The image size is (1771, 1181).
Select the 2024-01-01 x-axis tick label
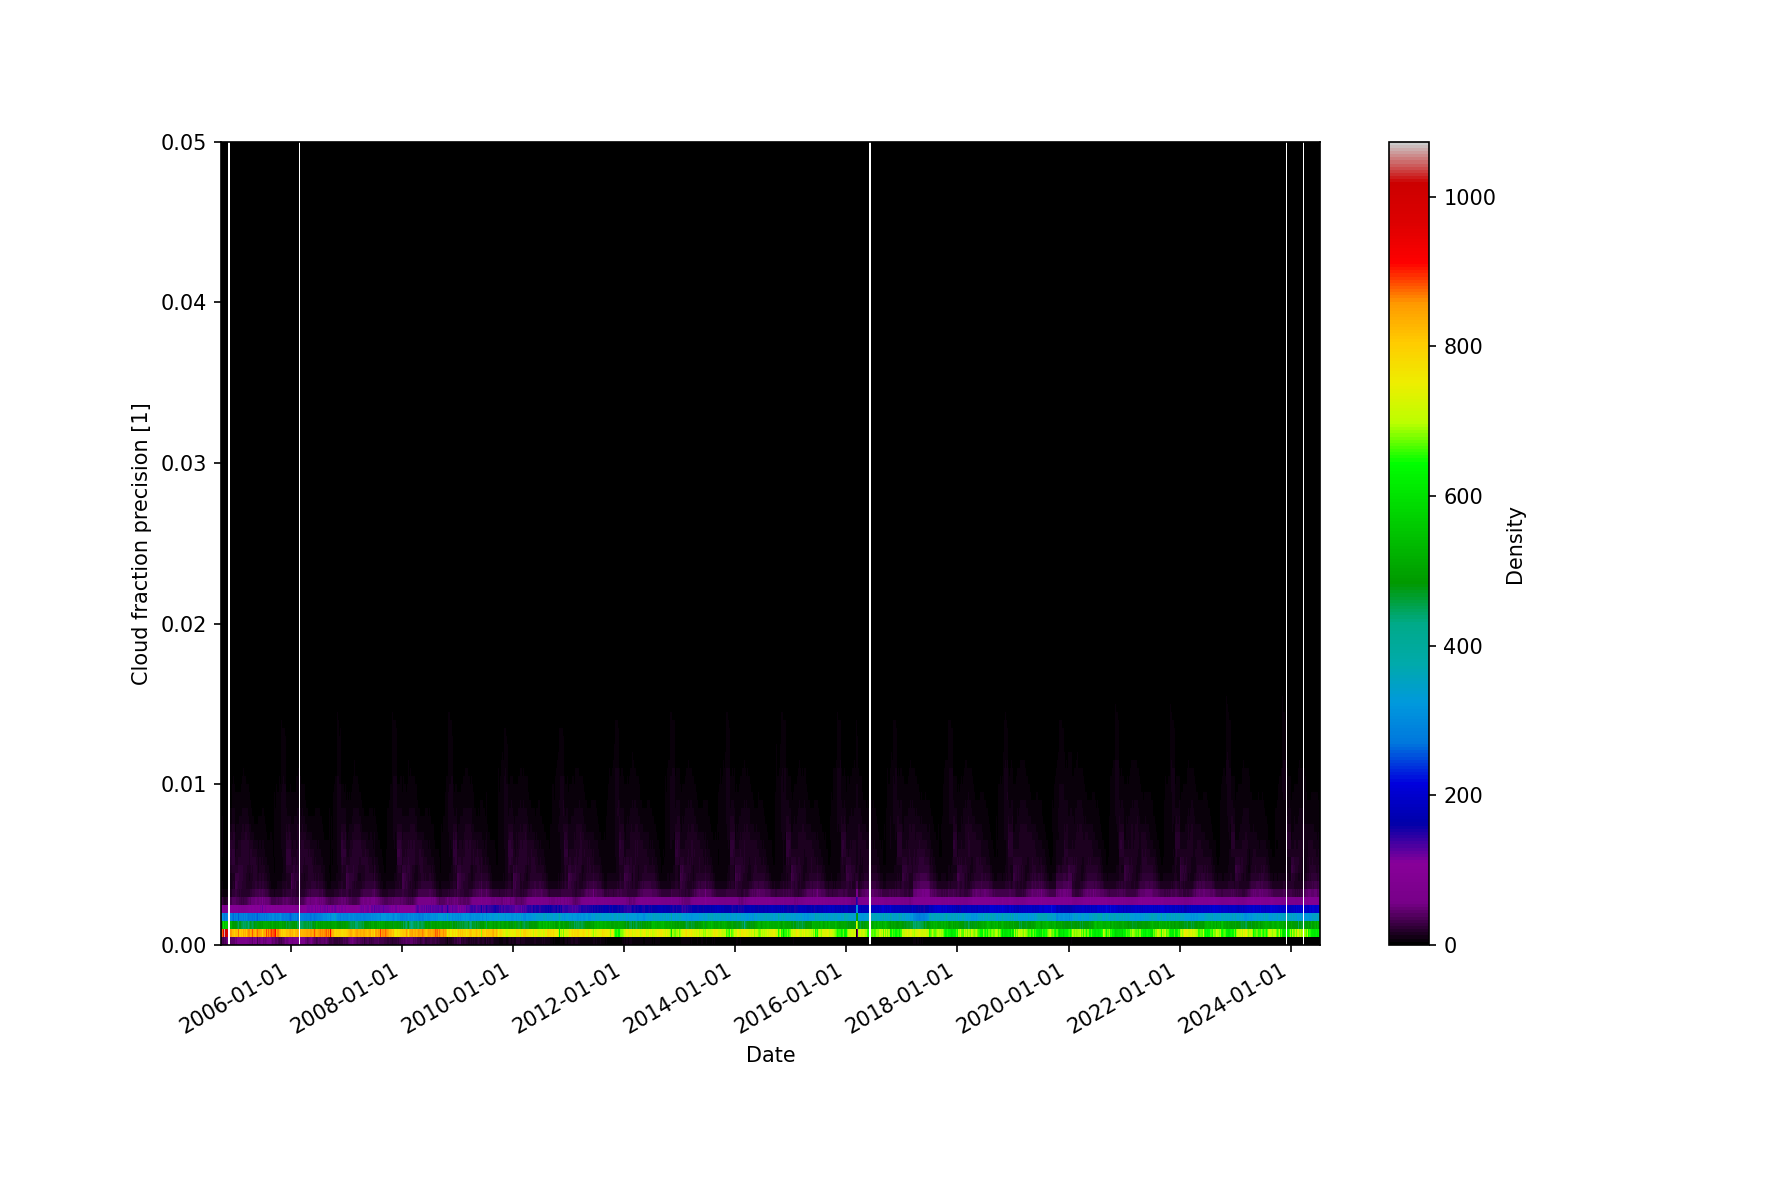point(1233,1000)
